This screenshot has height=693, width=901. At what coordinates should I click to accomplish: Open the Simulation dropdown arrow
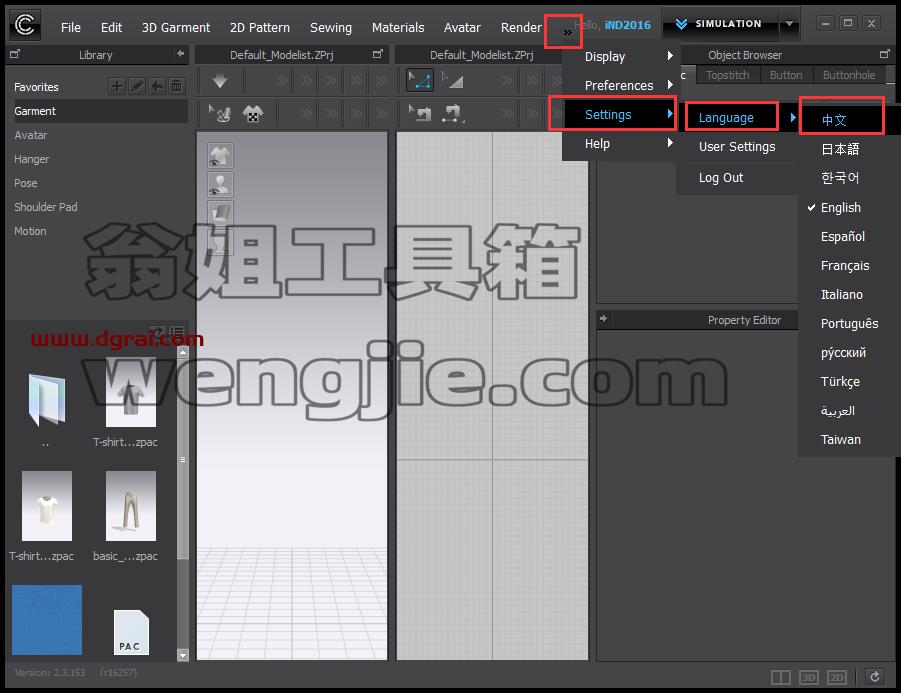point(790,24)
